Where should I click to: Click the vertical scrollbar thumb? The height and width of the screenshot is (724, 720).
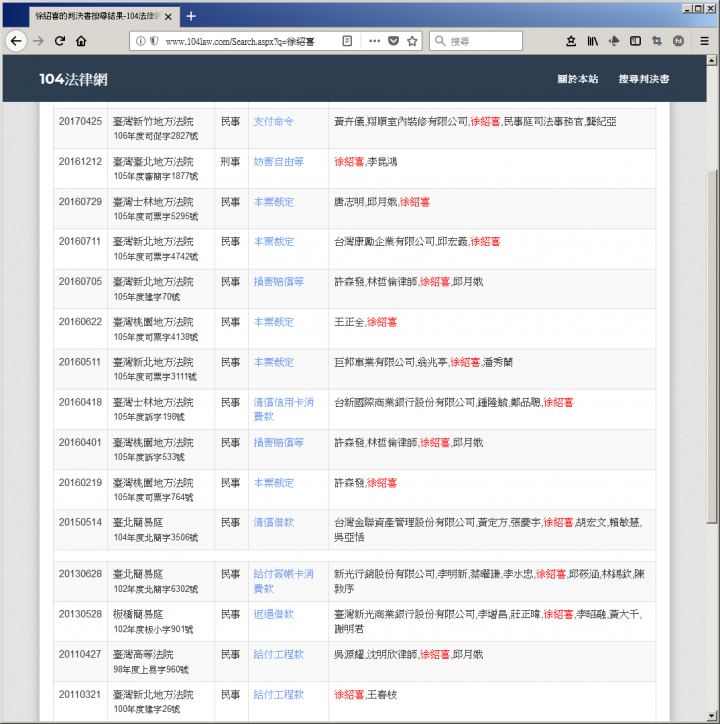(712, 346)
